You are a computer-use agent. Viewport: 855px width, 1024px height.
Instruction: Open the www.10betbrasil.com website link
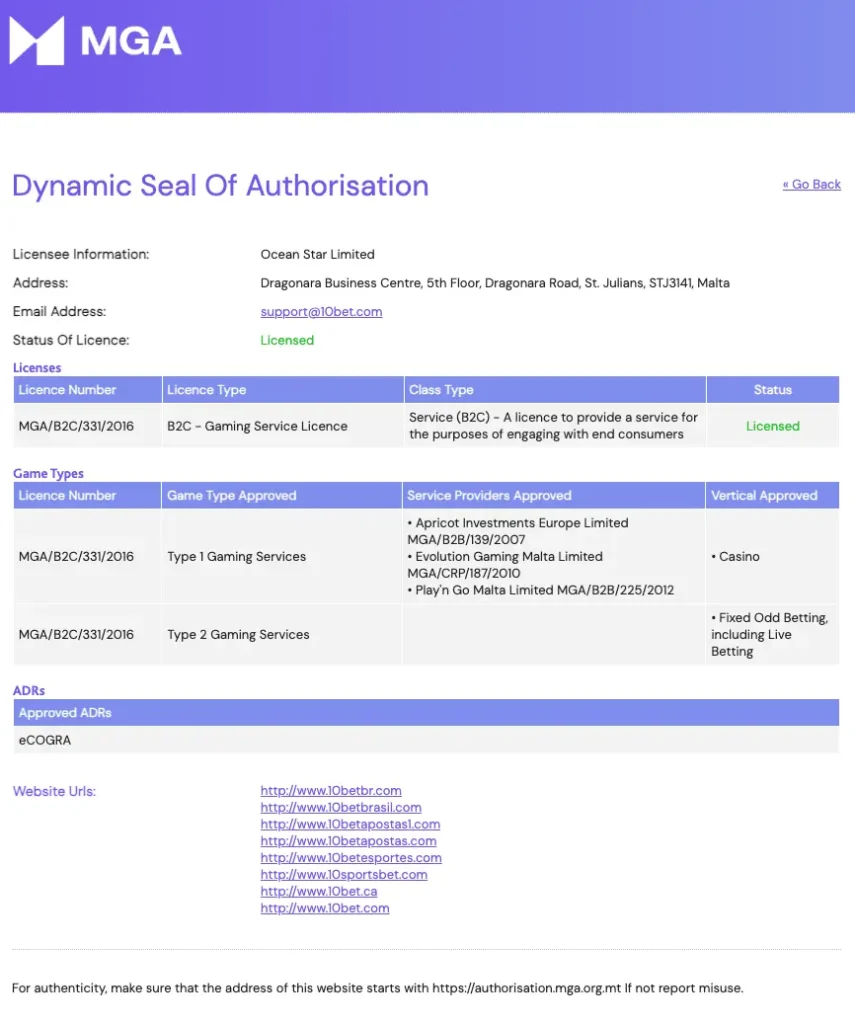pos(341,808)
